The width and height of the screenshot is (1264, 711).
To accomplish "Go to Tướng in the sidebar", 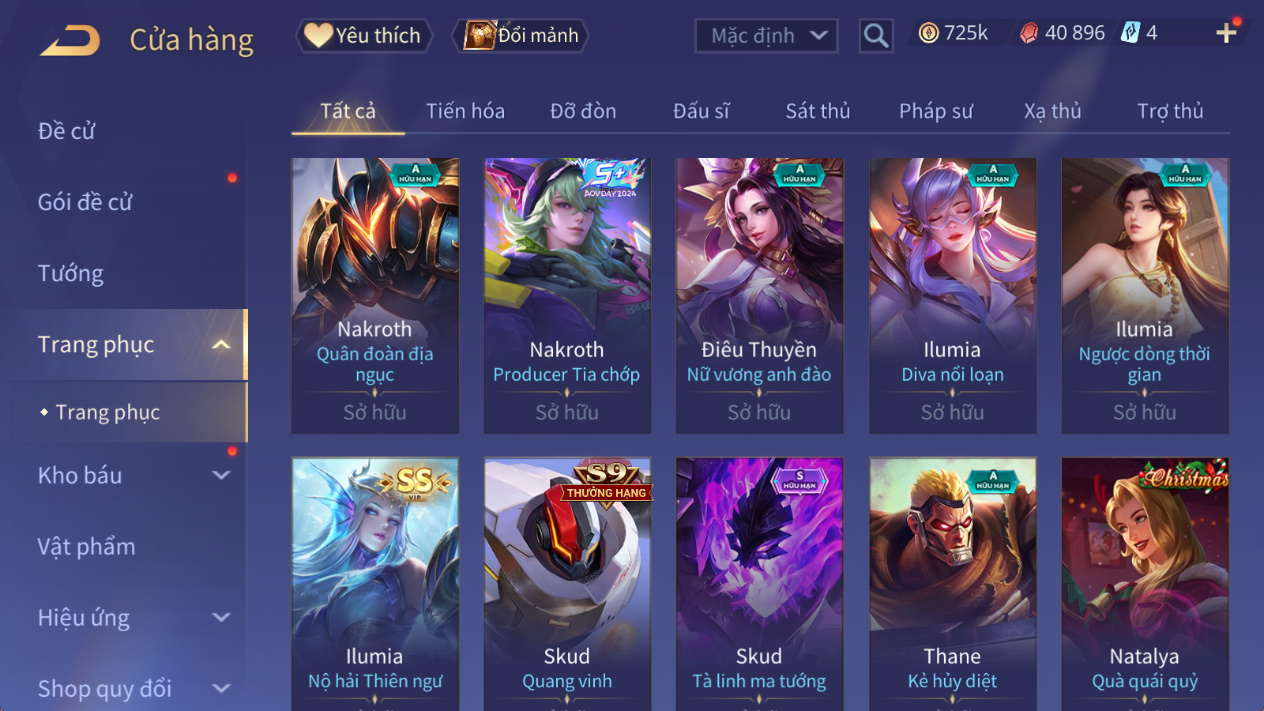I will click(70, 273).
